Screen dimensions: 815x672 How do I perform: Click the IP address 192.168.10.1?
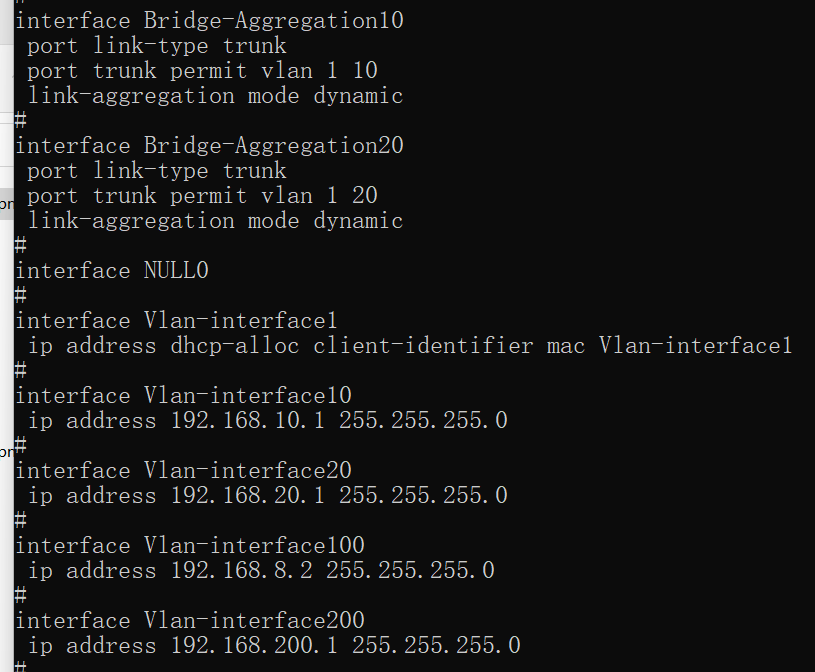coord(248,420)
